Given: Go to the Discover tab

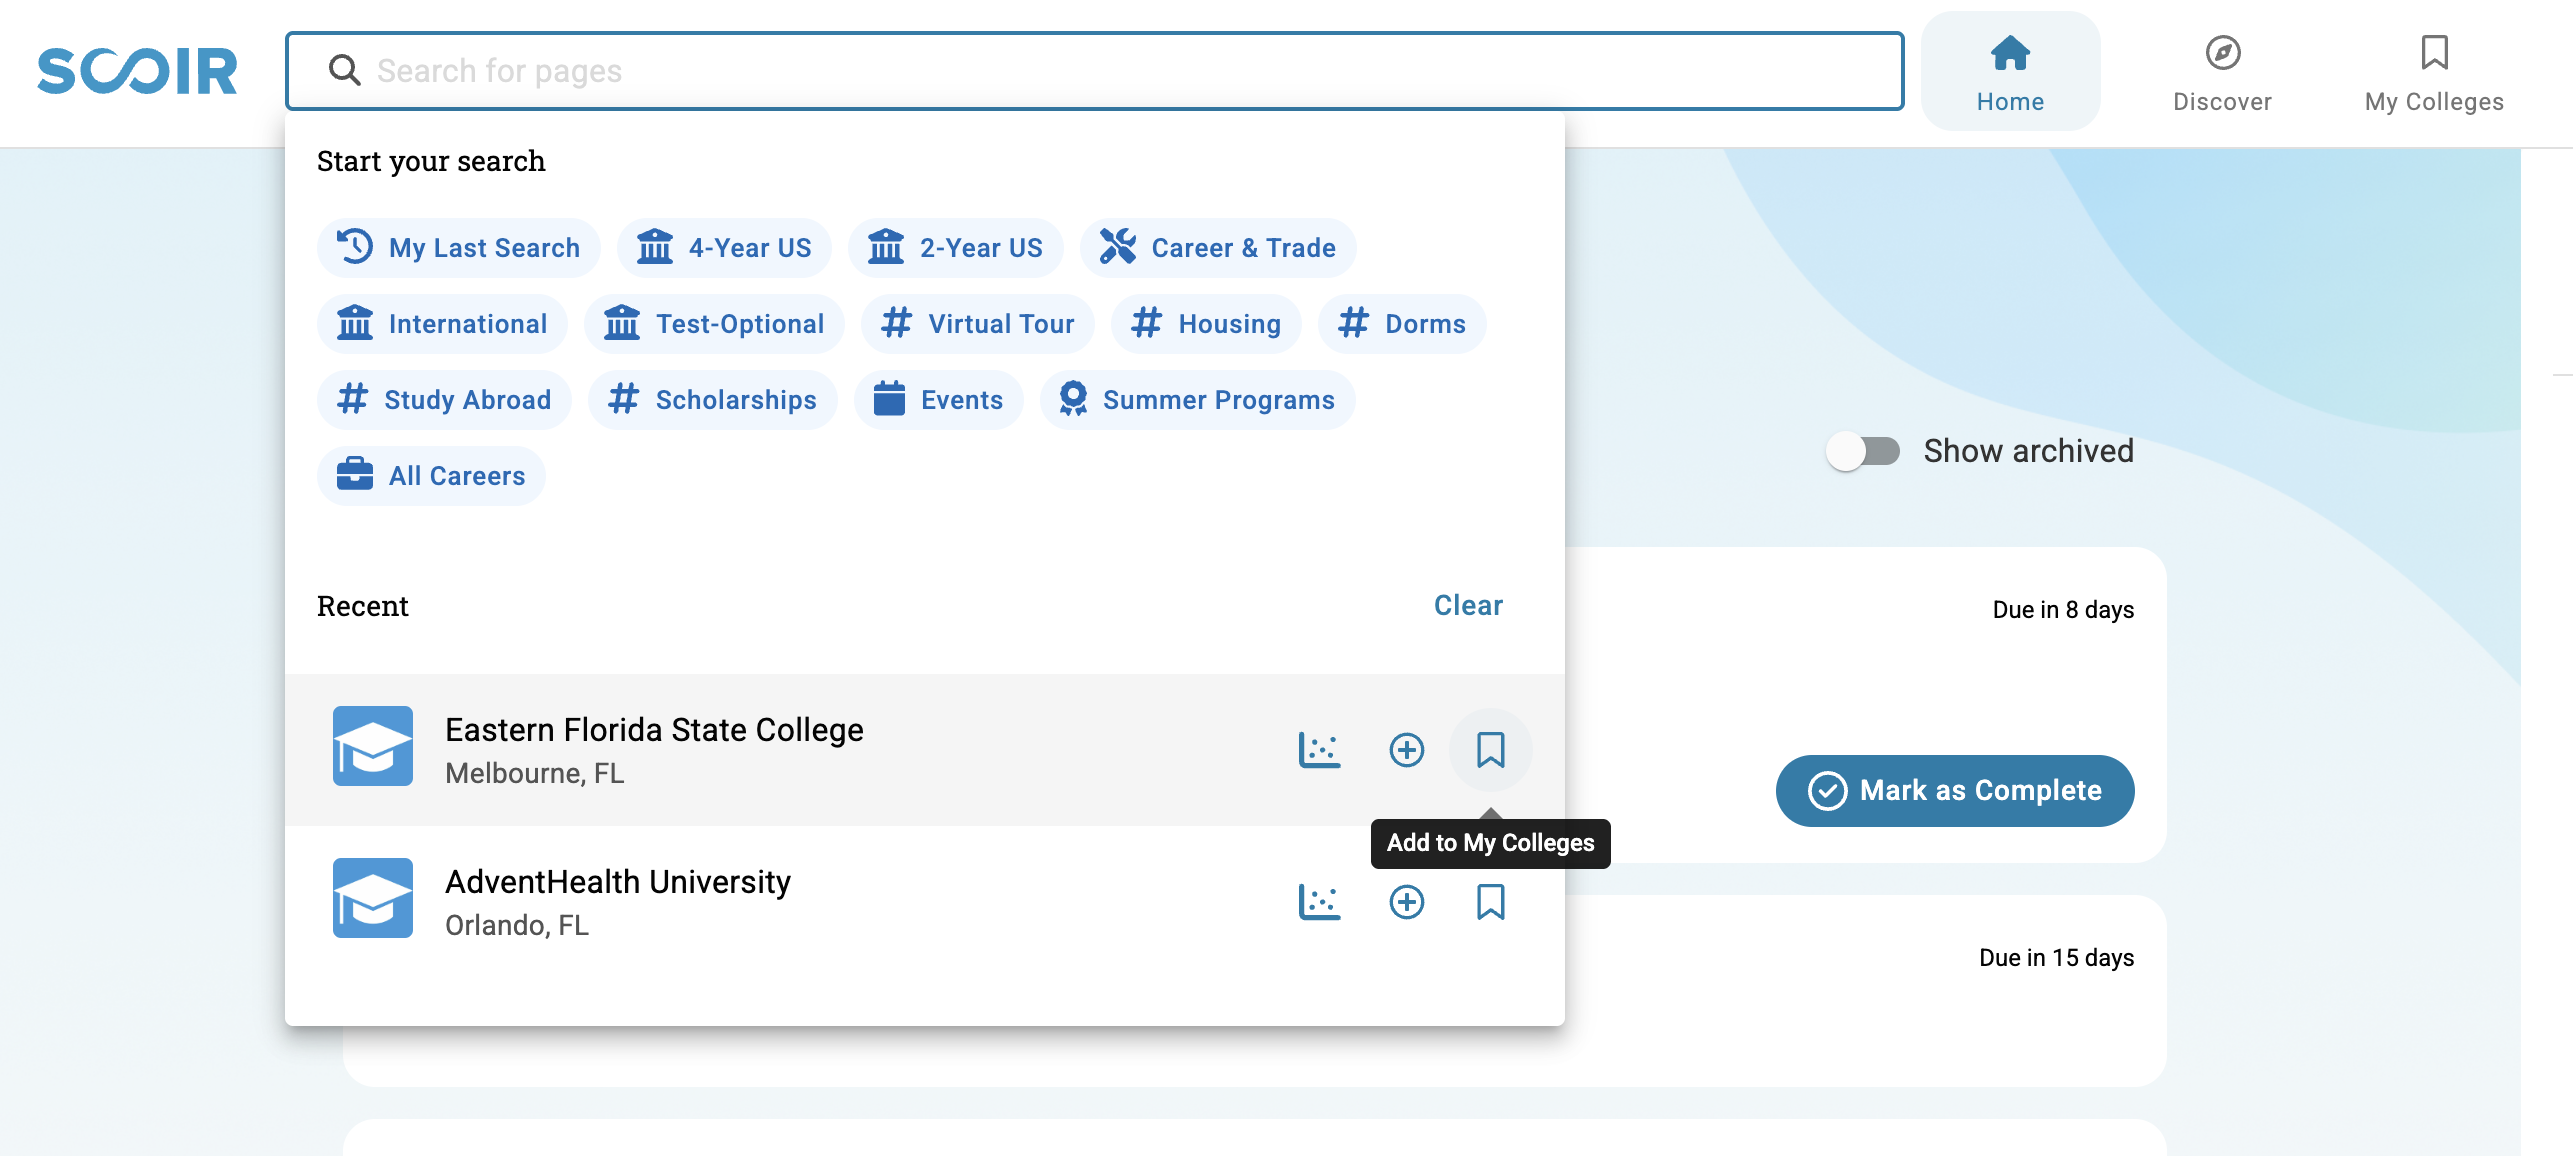Looking at the screenshot, I should 2222,72.
